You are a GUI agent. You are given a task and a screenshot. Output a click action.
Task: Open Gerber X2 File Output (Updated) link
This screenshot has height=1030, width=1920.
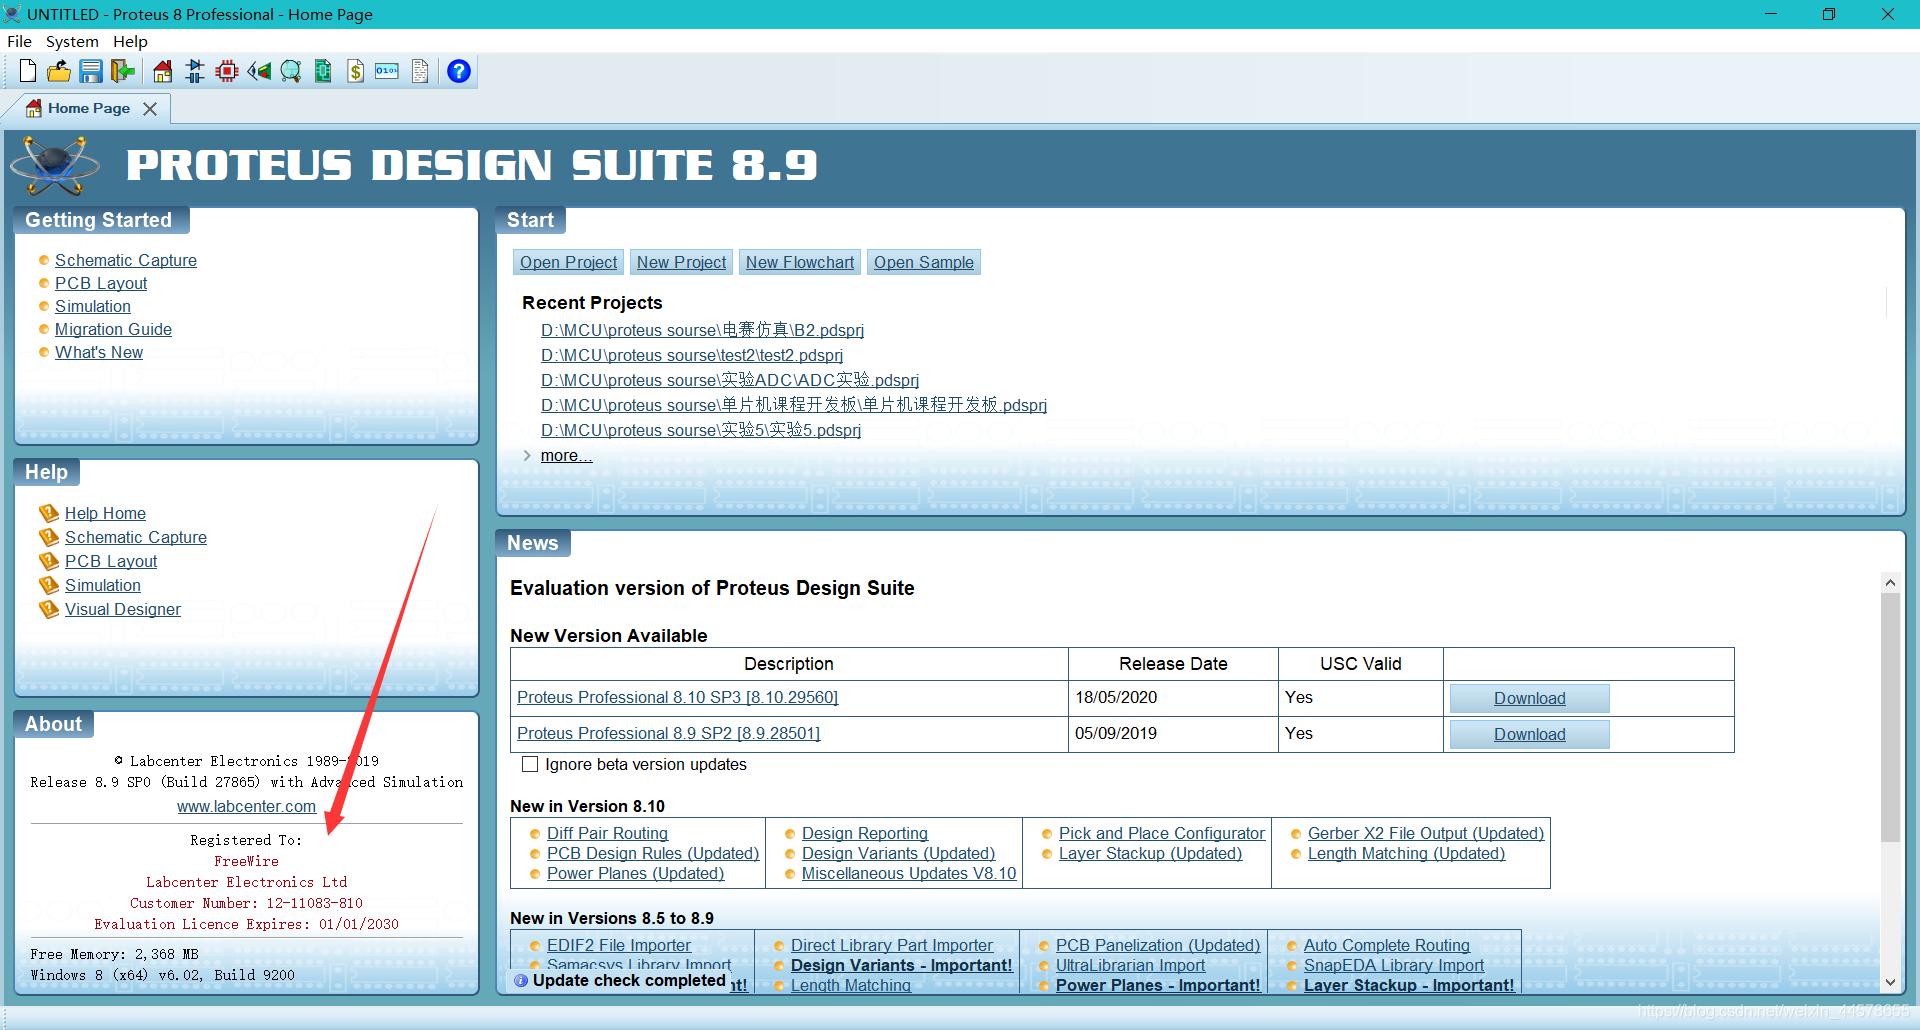click(1426, 833)
